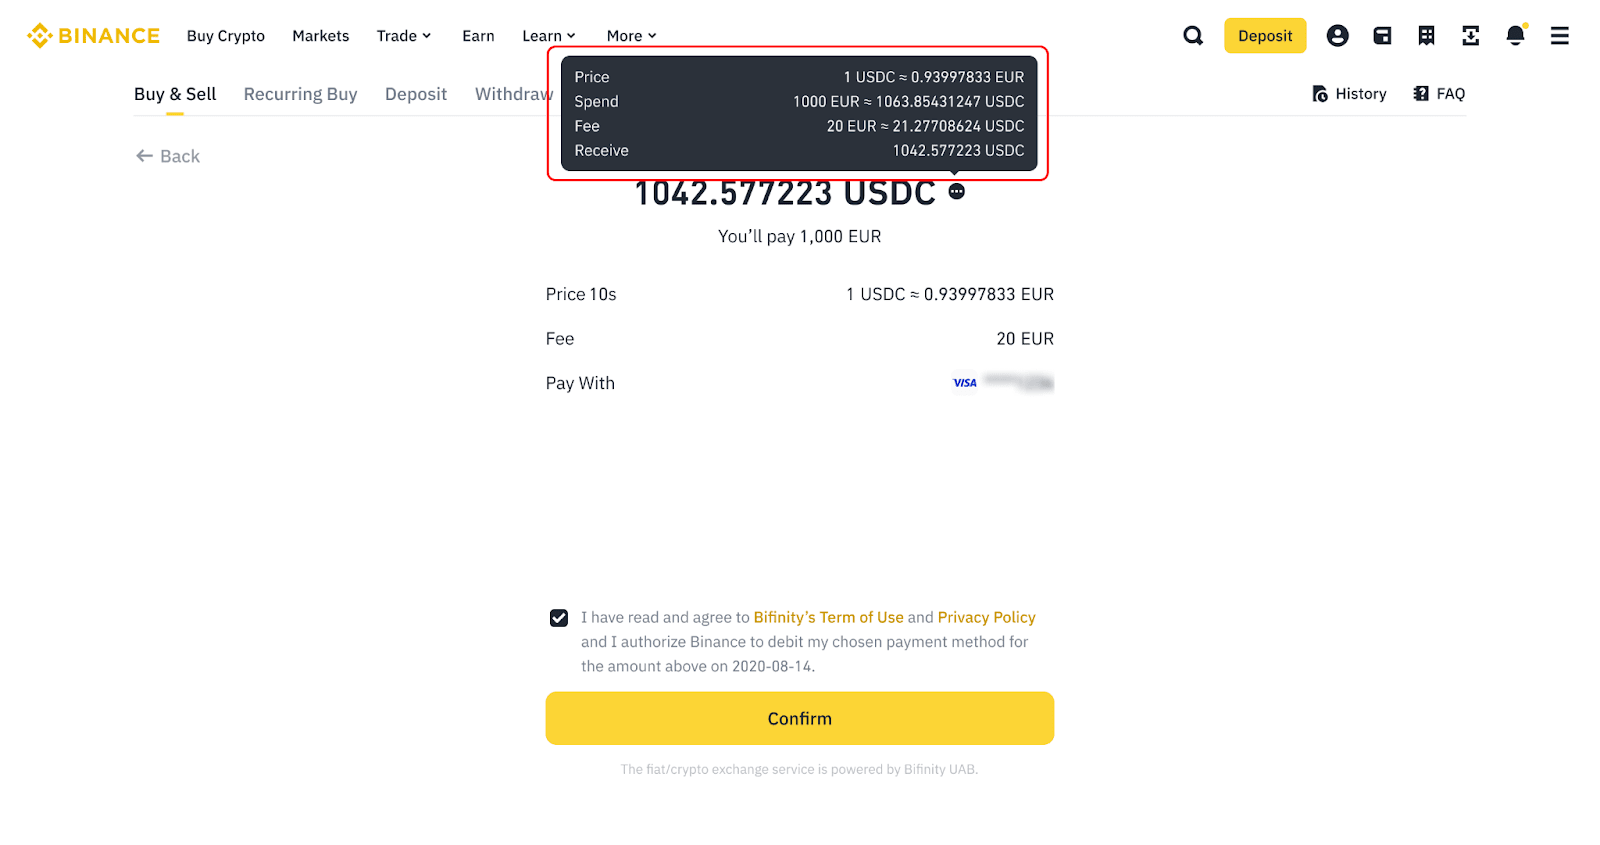Screen dimensions: 1600x845
Task: Click the yellow Deposit button
Action: (1265, 36)
